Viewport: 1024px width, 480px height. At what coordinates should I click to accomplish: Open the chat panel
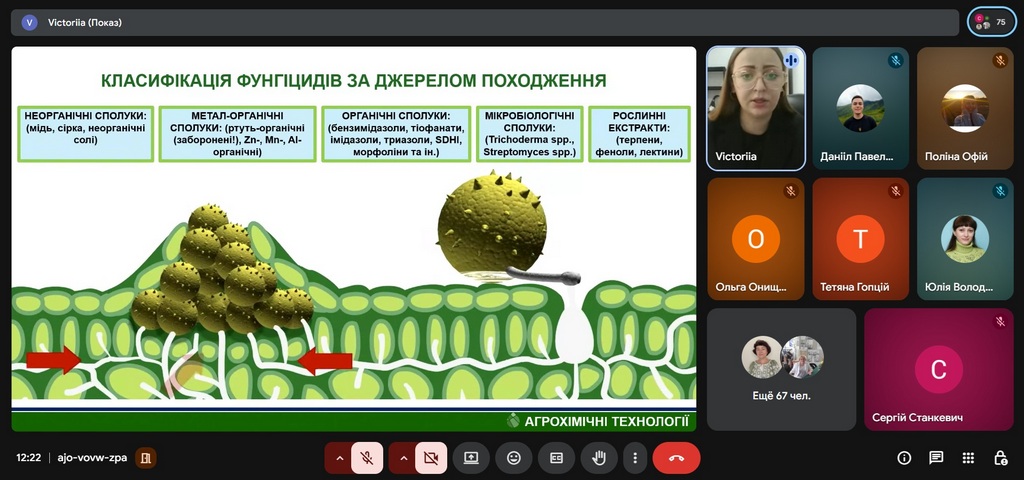(936, 458)
